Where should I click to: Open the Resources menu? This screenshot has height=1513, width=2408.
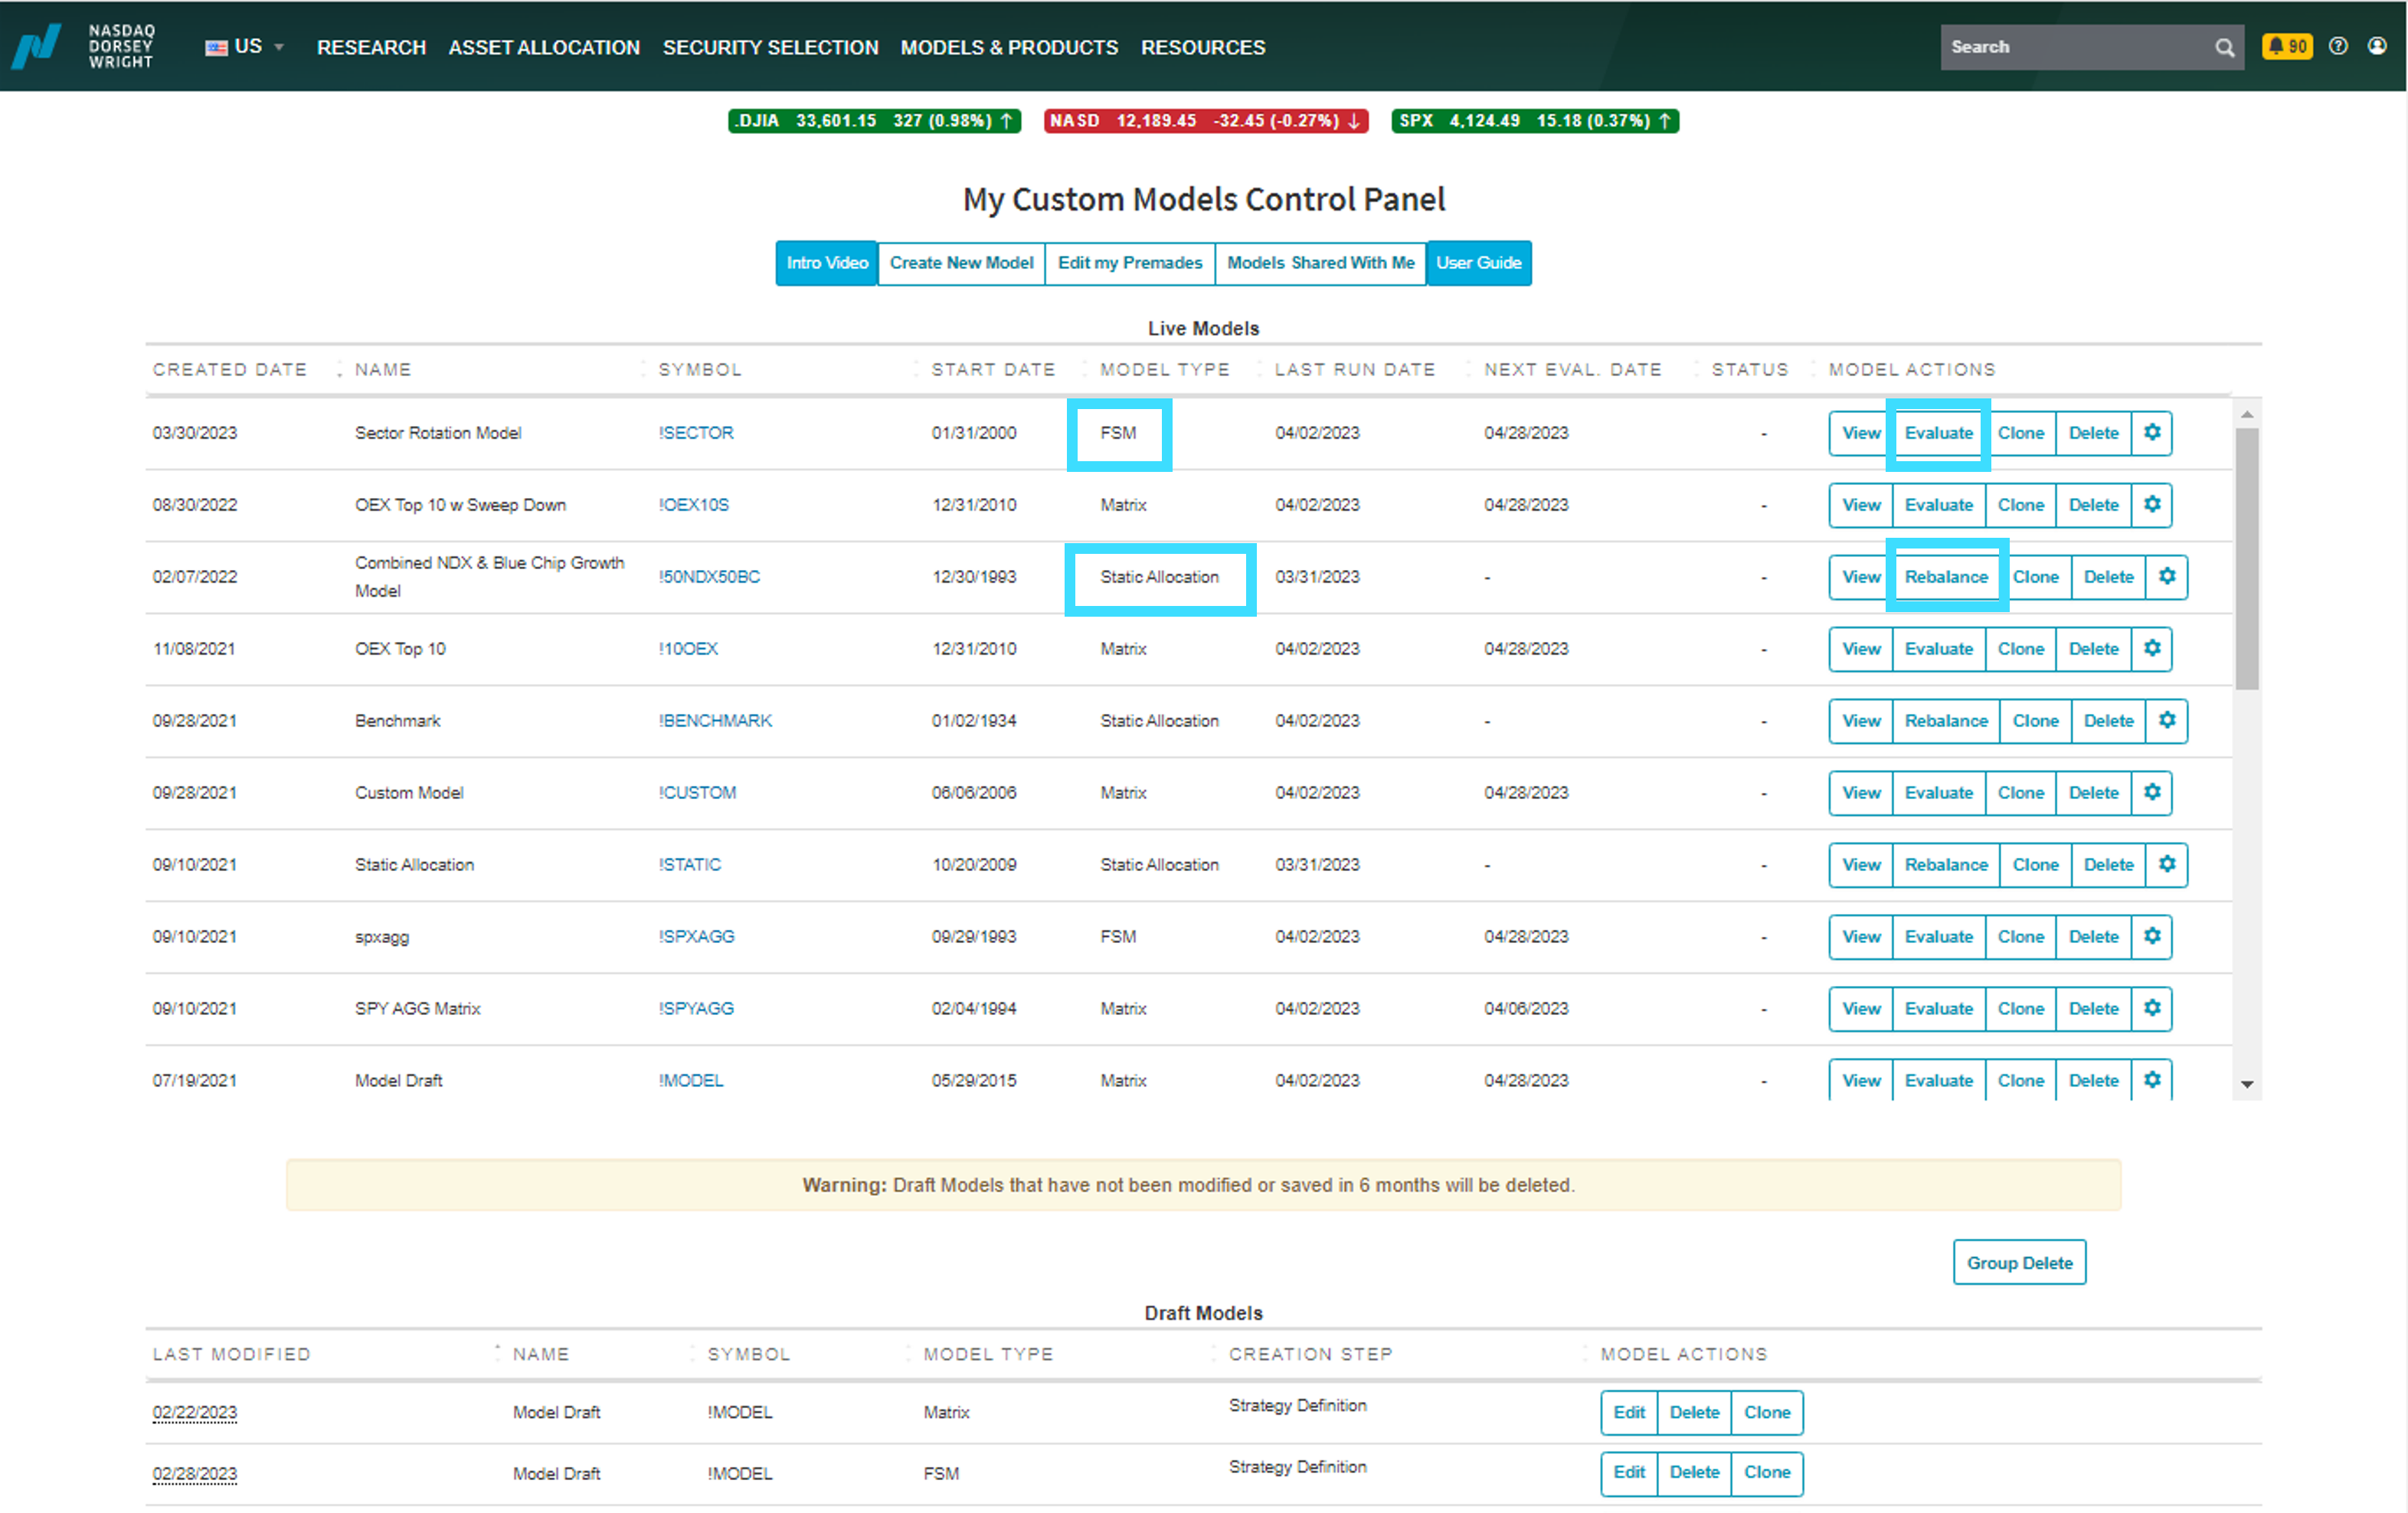[x=1202, y=47]
